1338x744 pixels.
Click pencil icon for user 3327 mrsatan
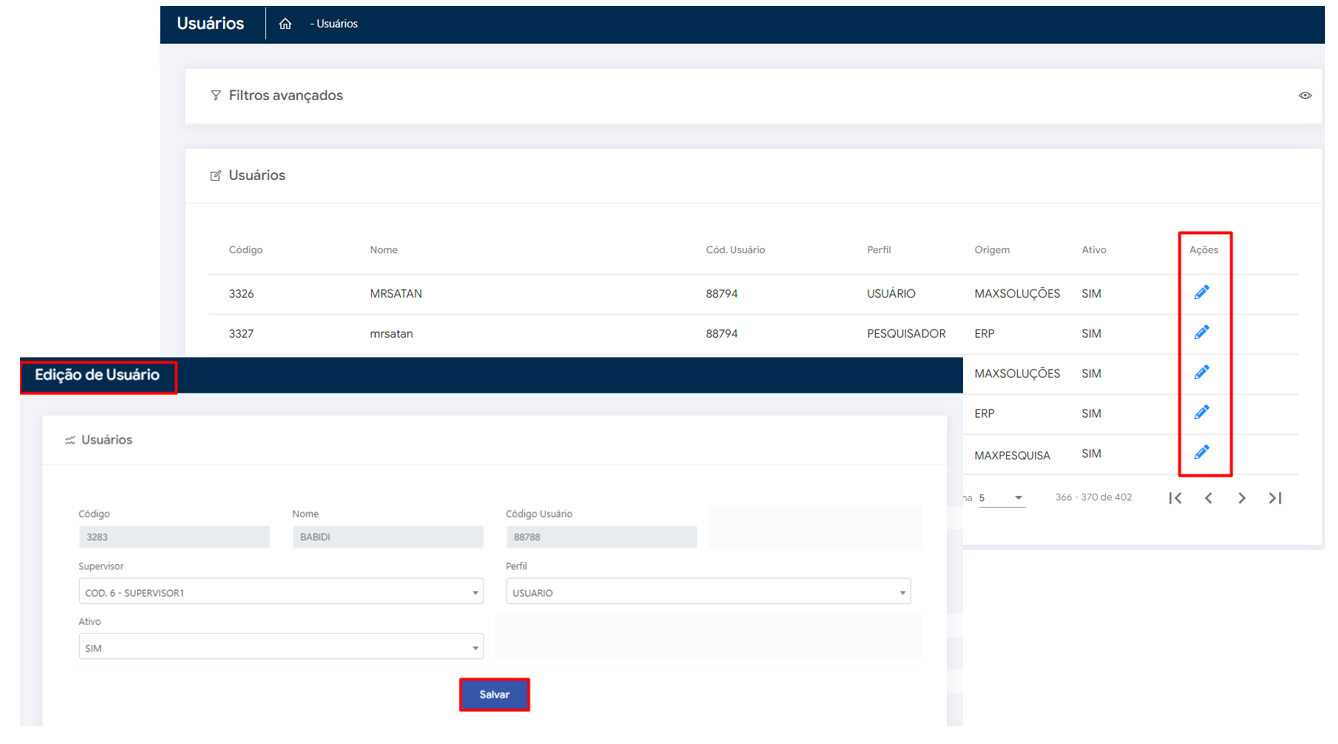pyautogui.click(x=1202, y=332)
